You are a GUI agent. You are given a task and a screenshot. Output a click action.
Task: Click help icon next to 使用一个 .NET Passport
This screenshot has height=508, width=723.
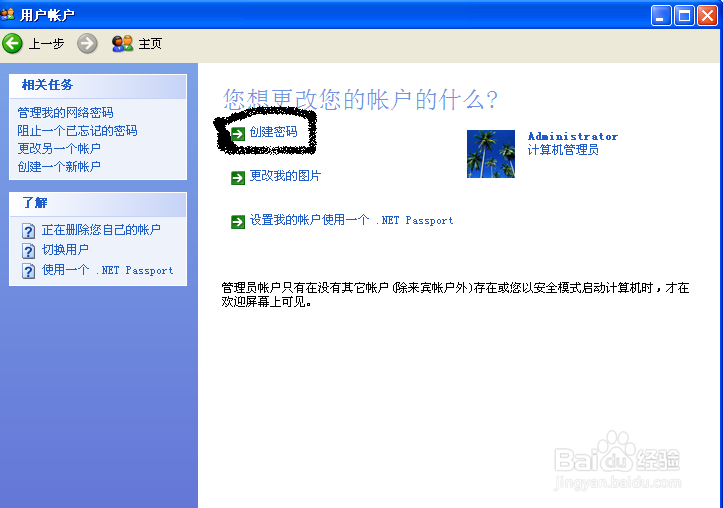29,271
